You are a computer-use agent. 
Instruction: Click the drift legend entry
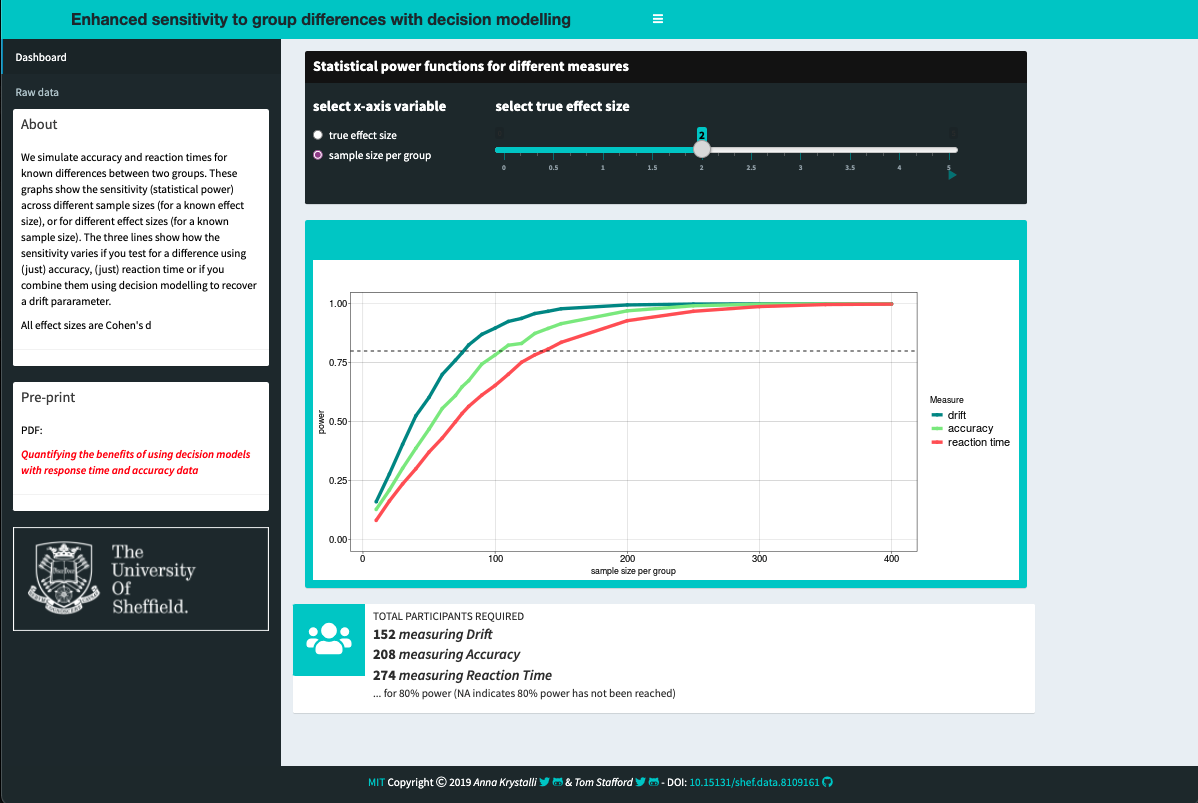point(949,415)
